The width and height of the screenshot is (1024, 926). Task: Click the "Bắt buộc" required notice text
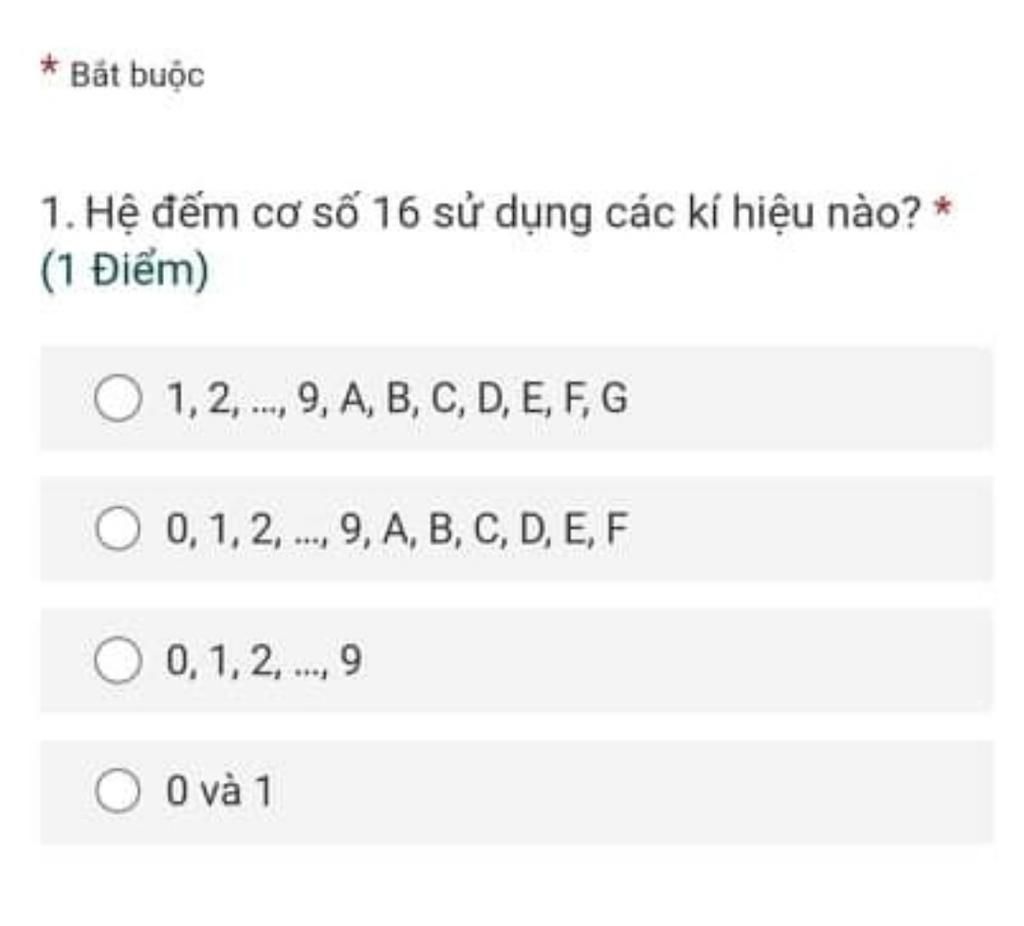coord(137,75)
